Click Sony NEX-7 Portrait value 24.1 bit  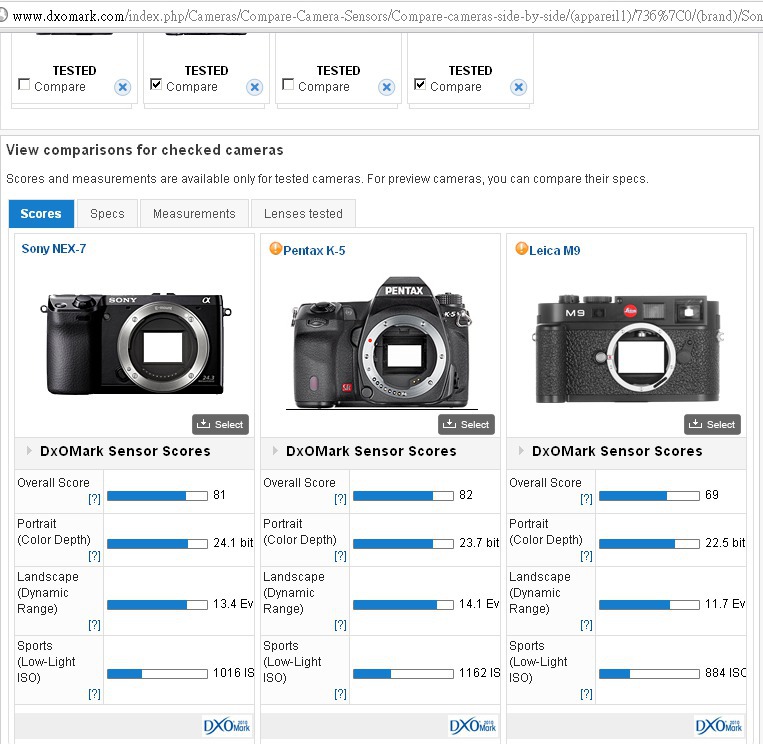pos(233,543)
